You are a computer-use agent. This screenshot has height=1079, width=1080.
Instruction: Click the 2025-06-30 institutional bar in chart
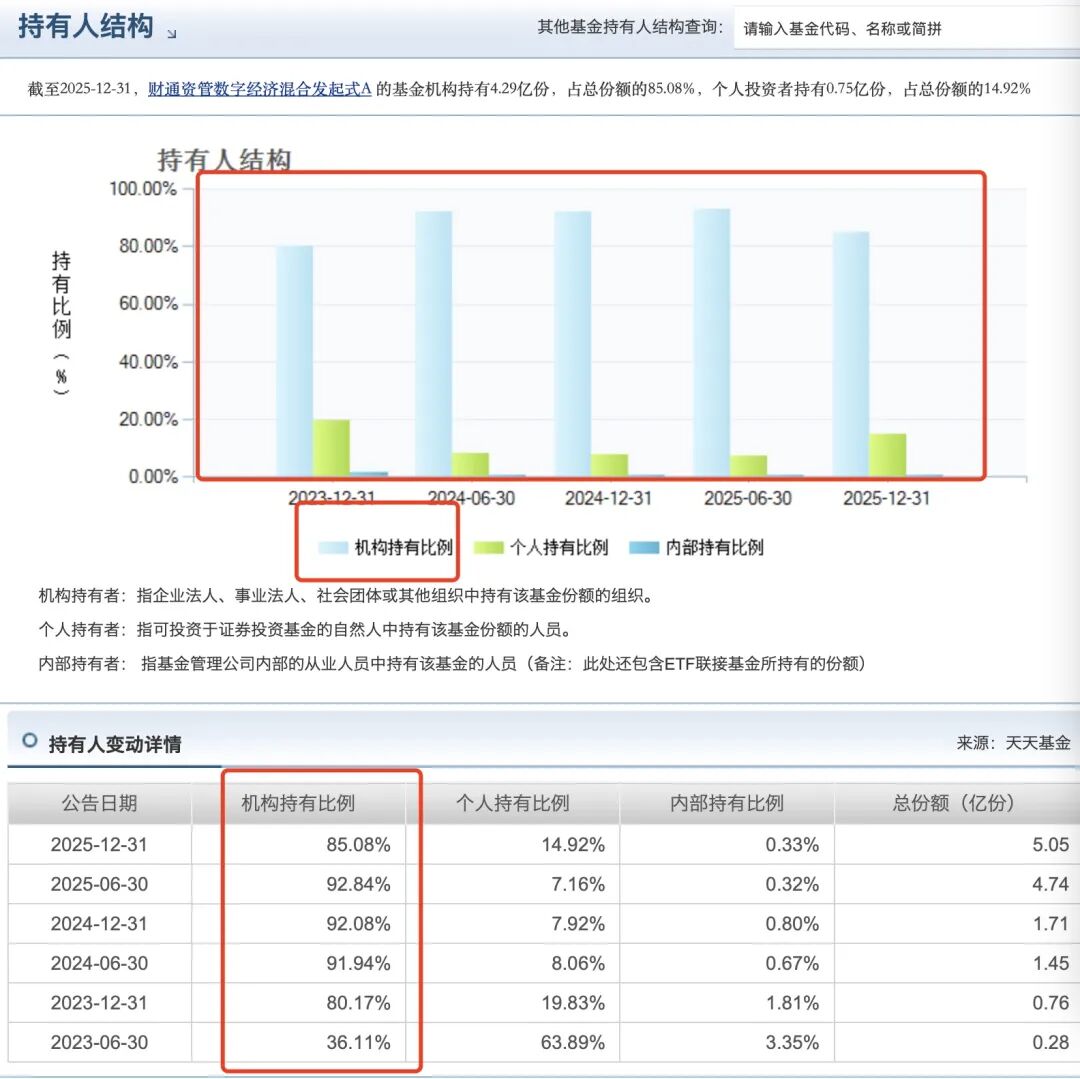[x=712, y=342]
